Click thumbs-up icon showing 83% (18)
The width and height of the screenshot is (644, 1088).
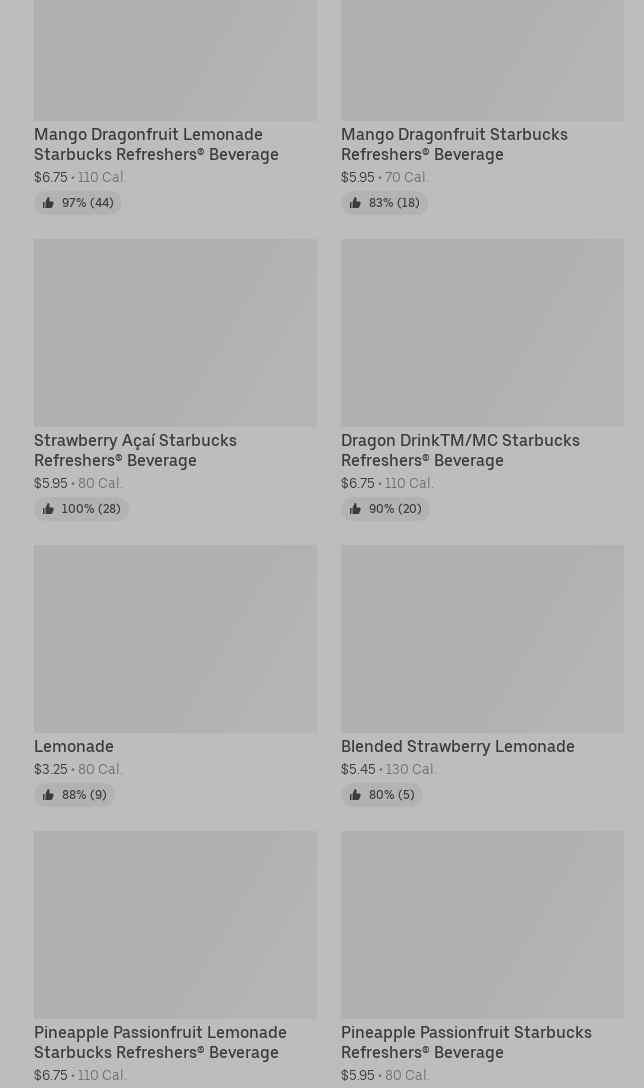pyautogui.click(x=355, y=203)
